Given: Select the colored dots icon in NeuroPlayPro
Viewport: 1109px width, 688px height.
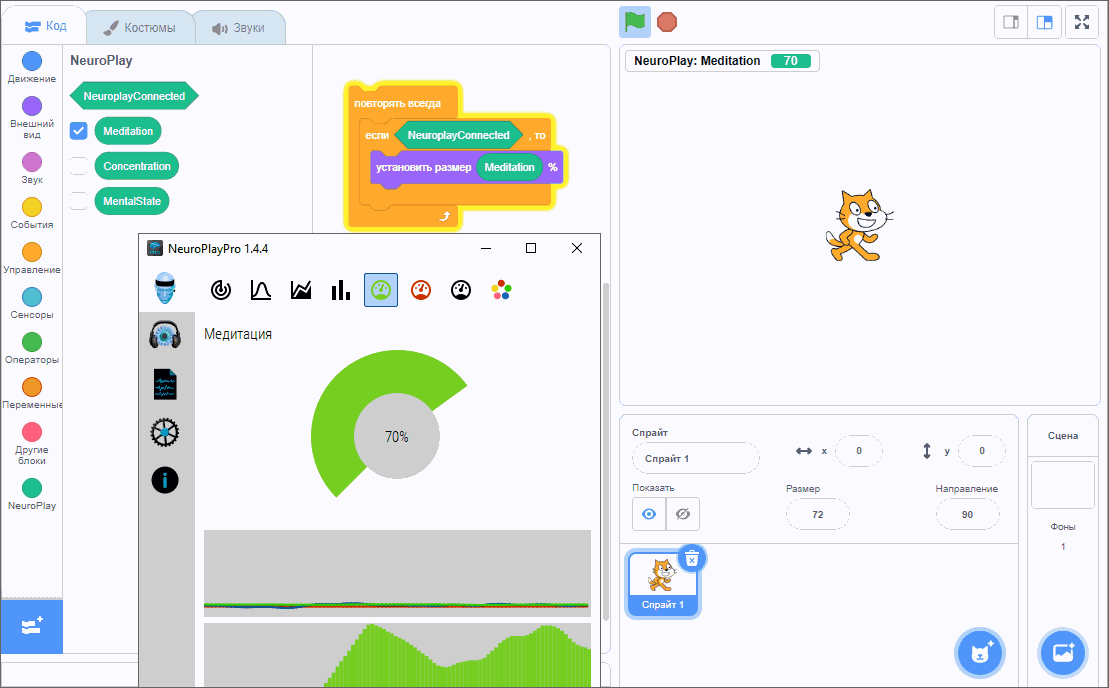Looking at the screenshot, I should click(501, 290).
